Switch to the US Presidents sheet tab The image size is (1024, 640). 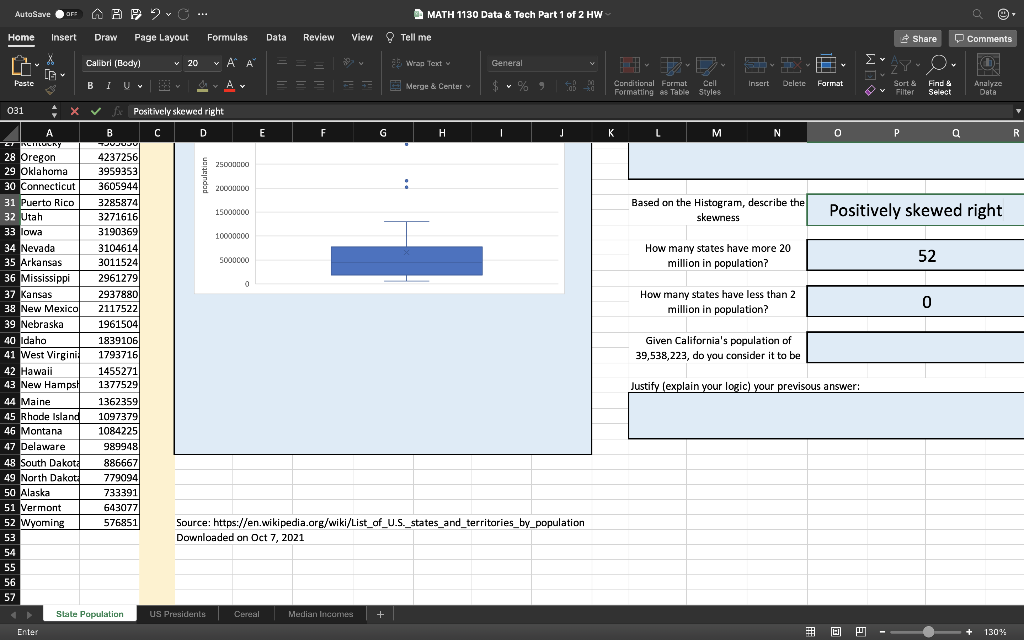click(x=177, y=614)
